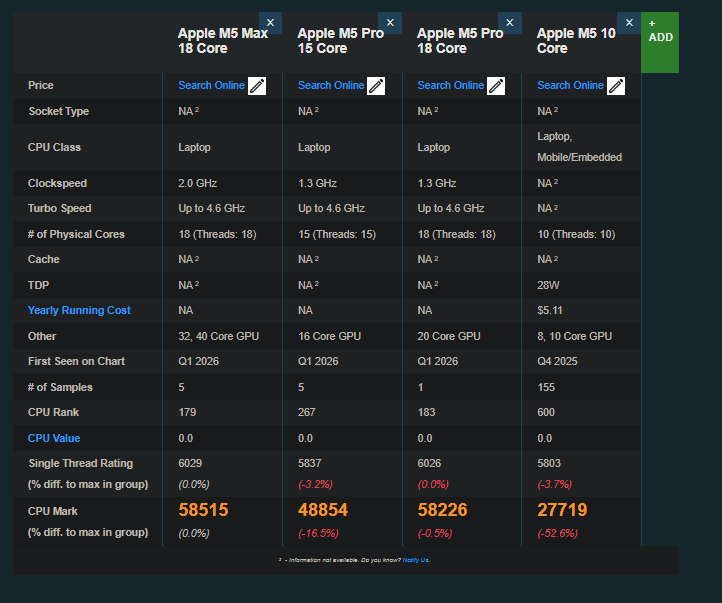This screenshot has height=603, width=722.
Task: Click the 10 (Threads: 10) cell
Action: click(576, 235)
